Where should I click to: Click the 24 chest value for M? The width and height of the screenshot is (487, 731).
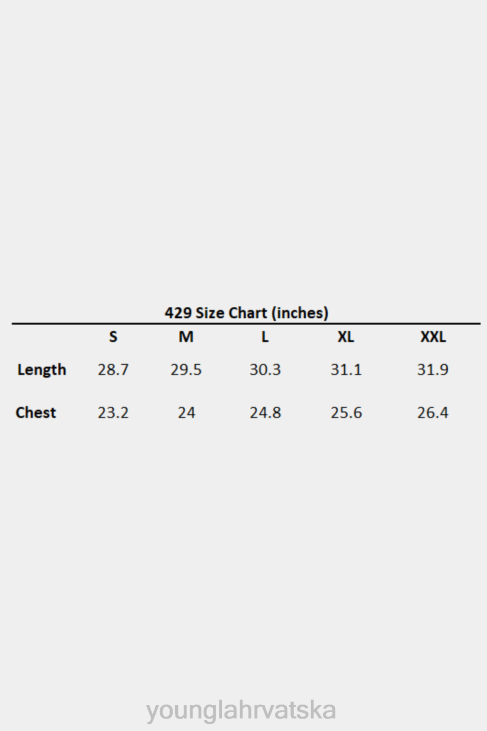pyautogui.click(x=186, y=413)
